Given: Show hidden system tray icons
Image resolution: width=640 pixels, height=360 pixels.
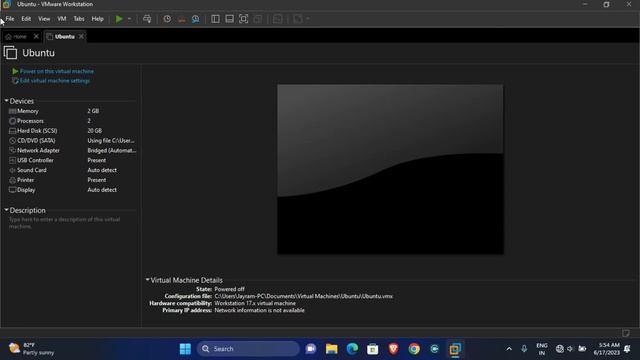Looking at the screenshot, I should point(509,349).
